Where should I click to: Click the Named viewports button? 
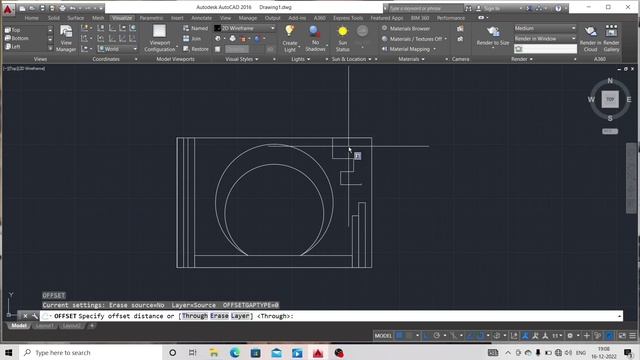(x=196, y=28)
